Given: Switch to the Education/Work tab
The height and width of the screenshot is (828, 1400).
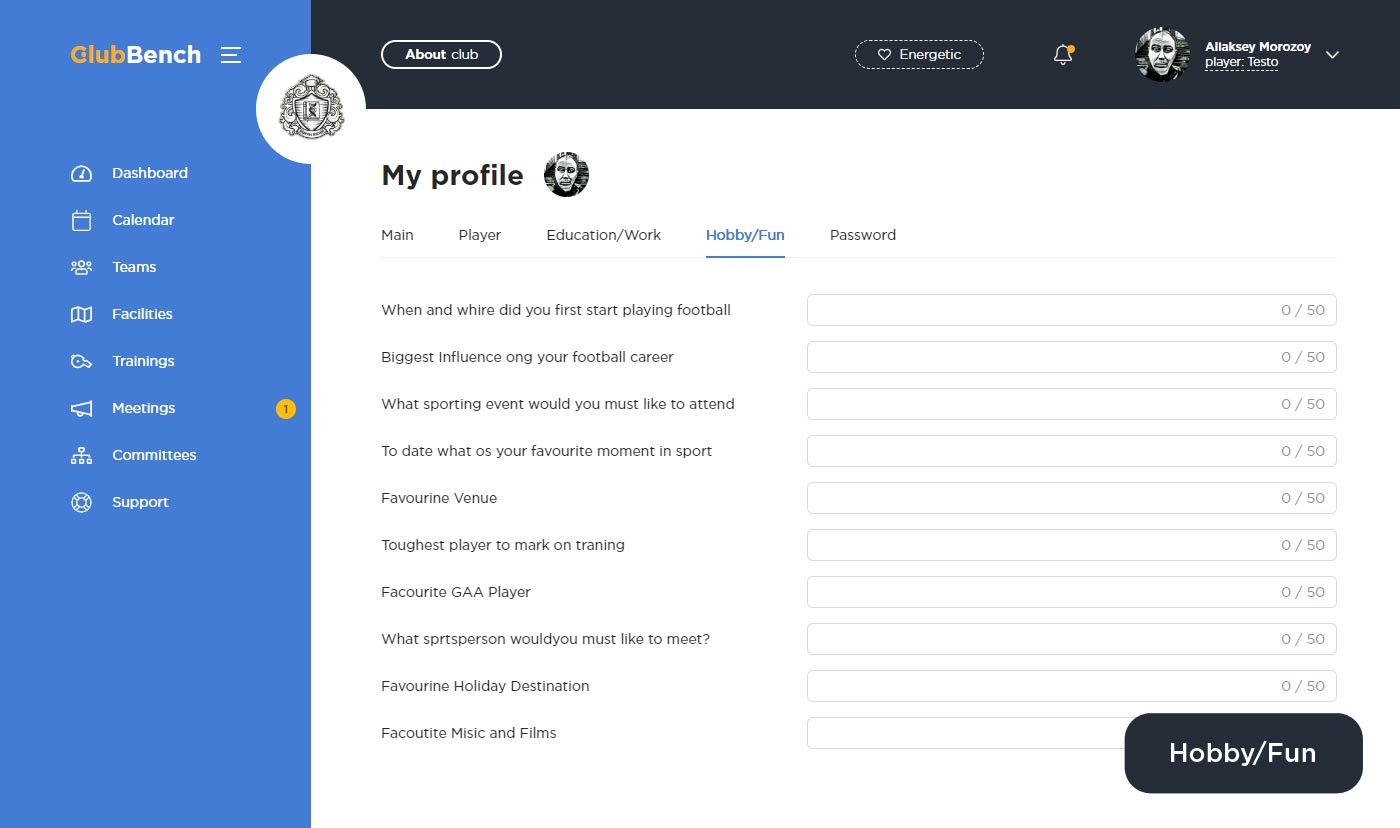Looking at the screenshot, I should (603, 235).
